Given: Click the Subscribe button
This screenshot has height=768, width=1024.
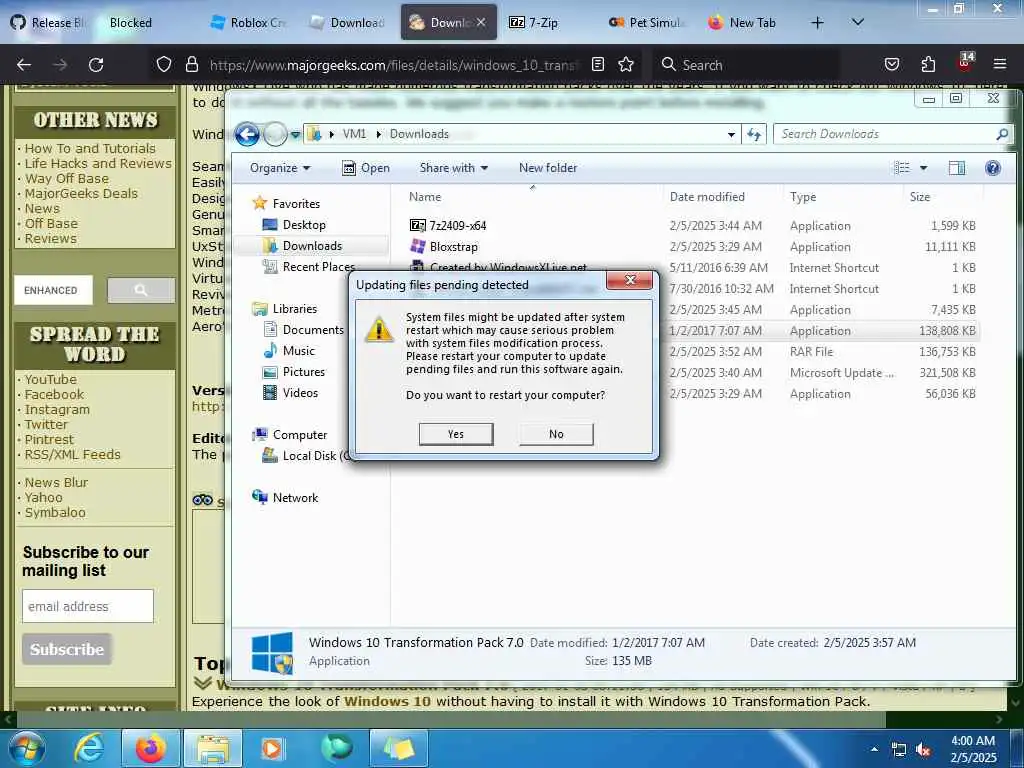Looking at the screenshot, I should [67, 649].
